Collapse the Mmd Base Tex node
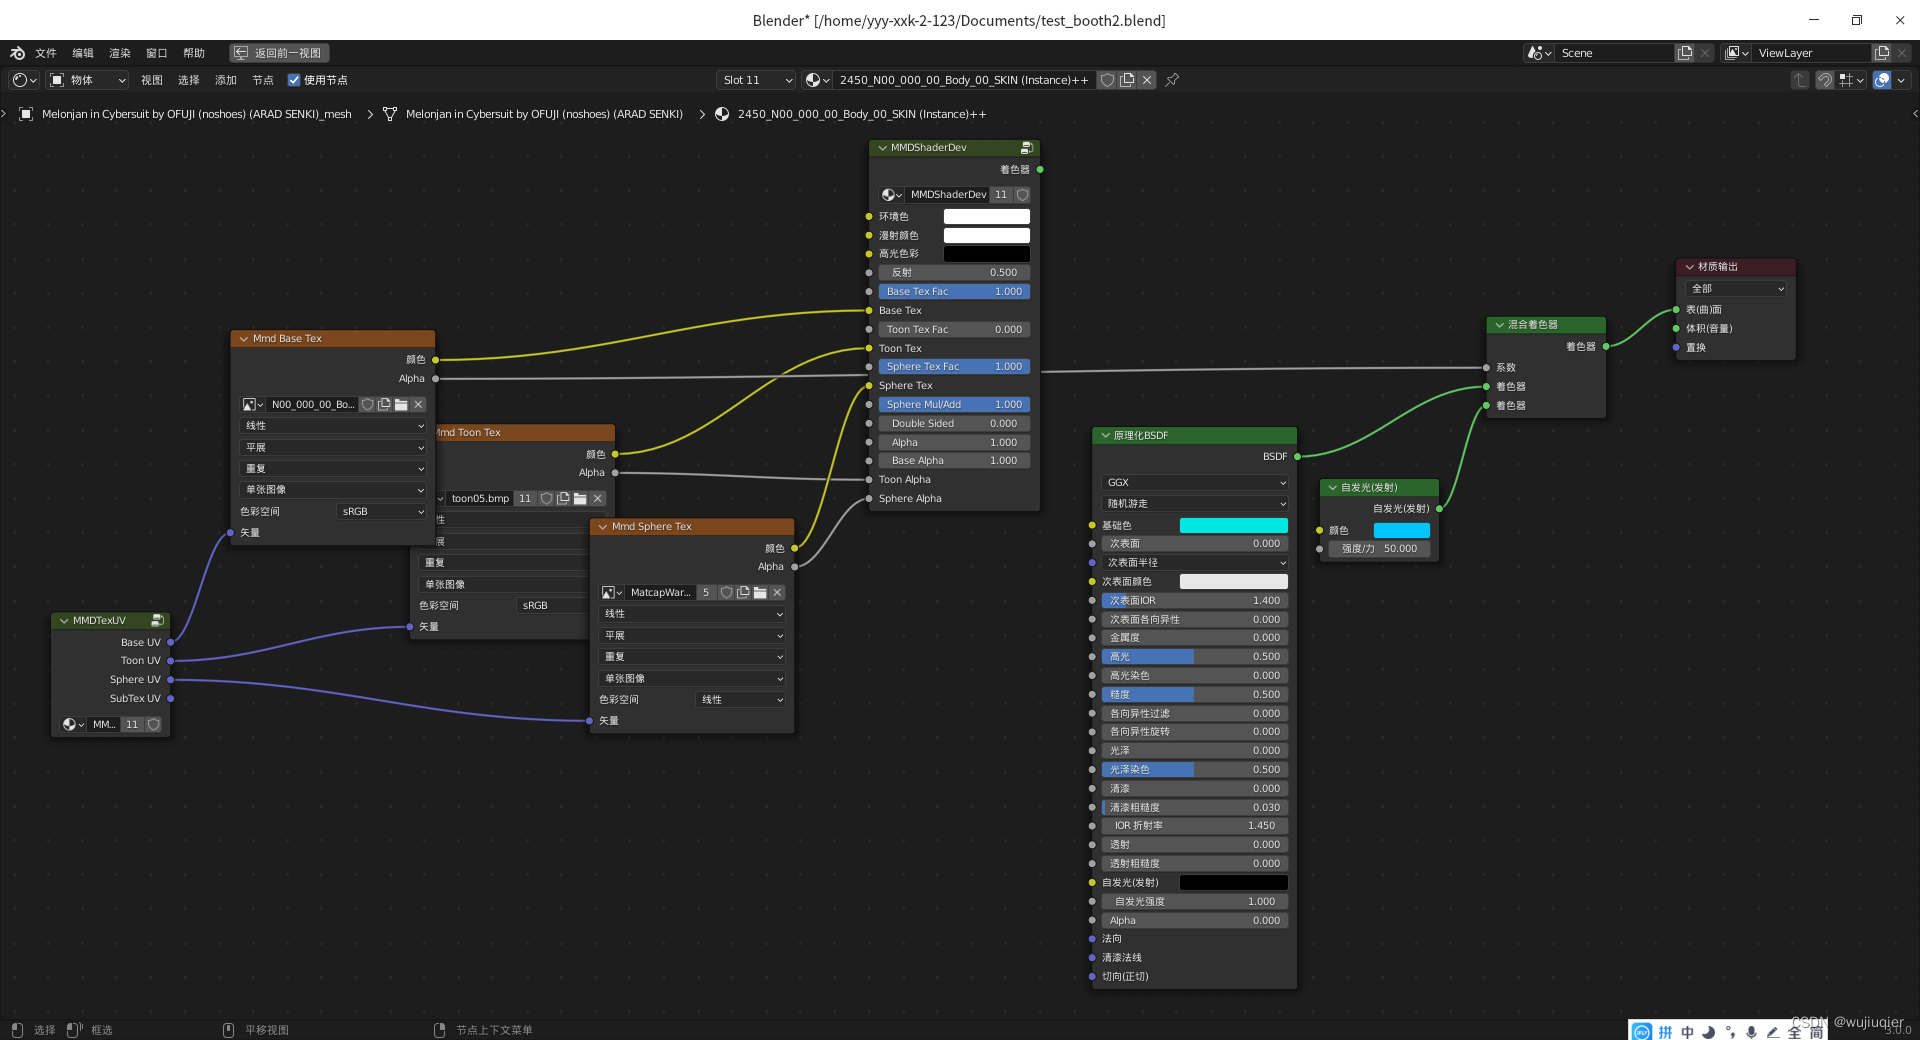 [243, 339]
